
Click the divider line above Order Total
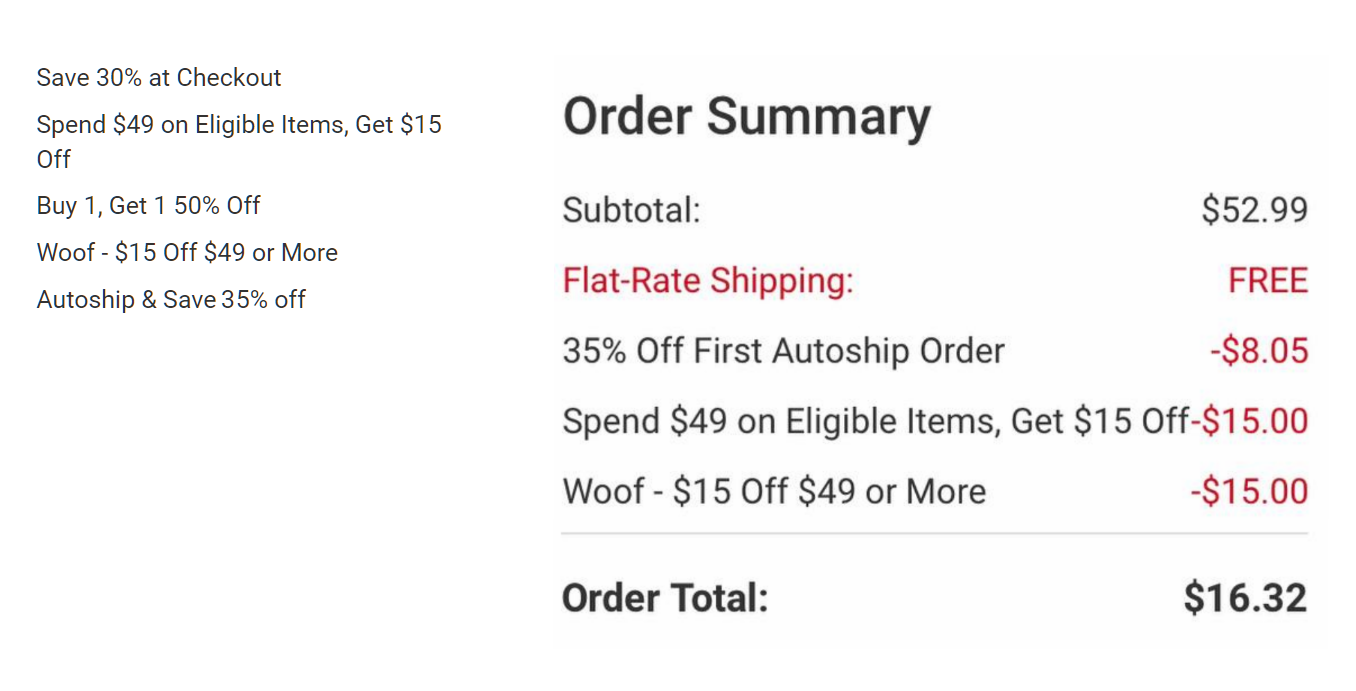(x=934, y=534)
